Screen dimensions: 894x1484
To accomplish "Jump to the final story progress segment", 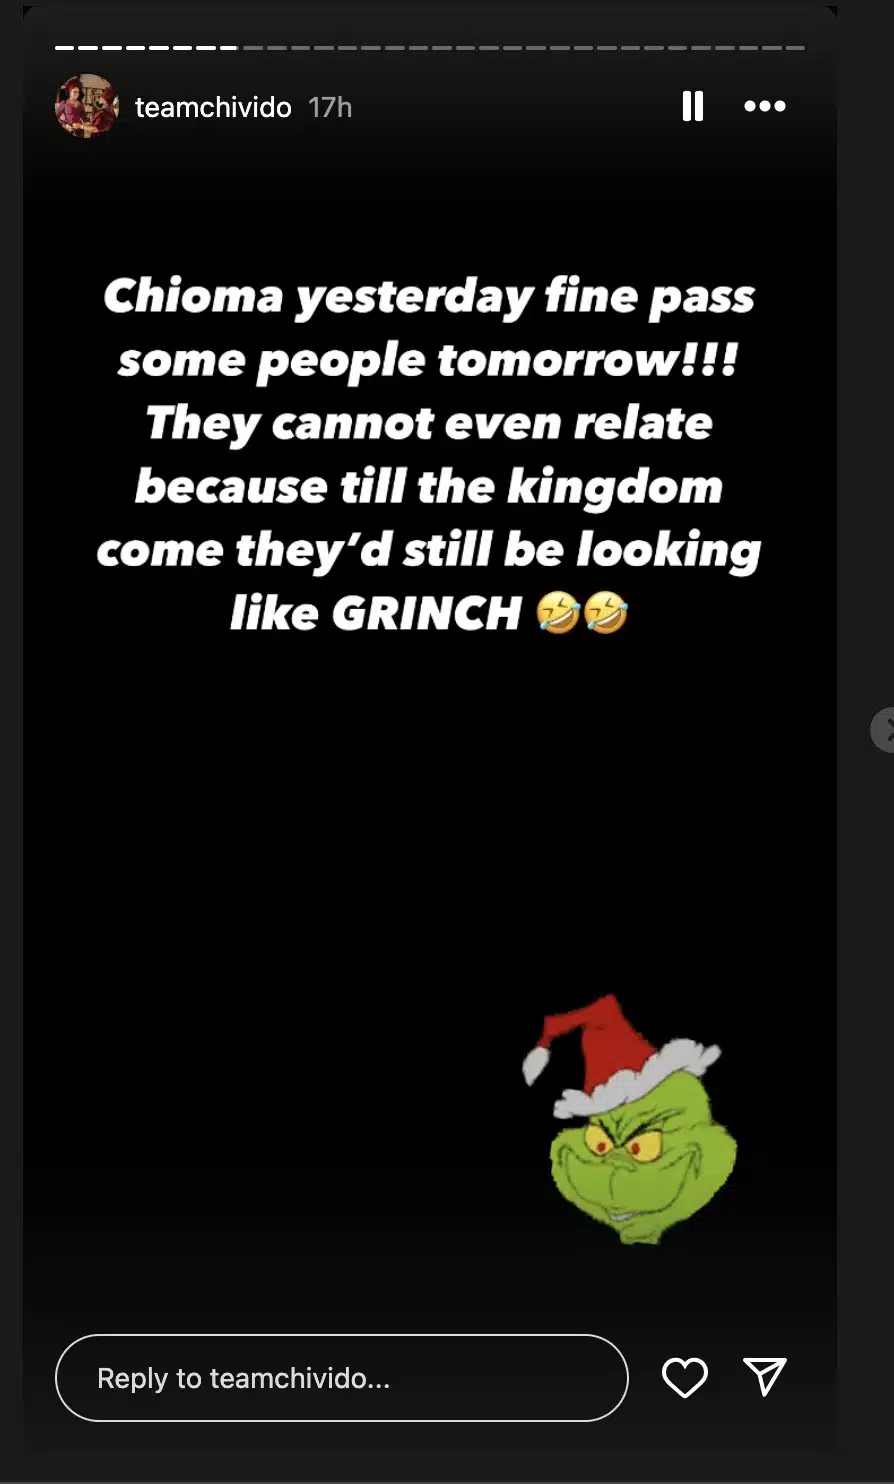I will [x=796, y=47].
